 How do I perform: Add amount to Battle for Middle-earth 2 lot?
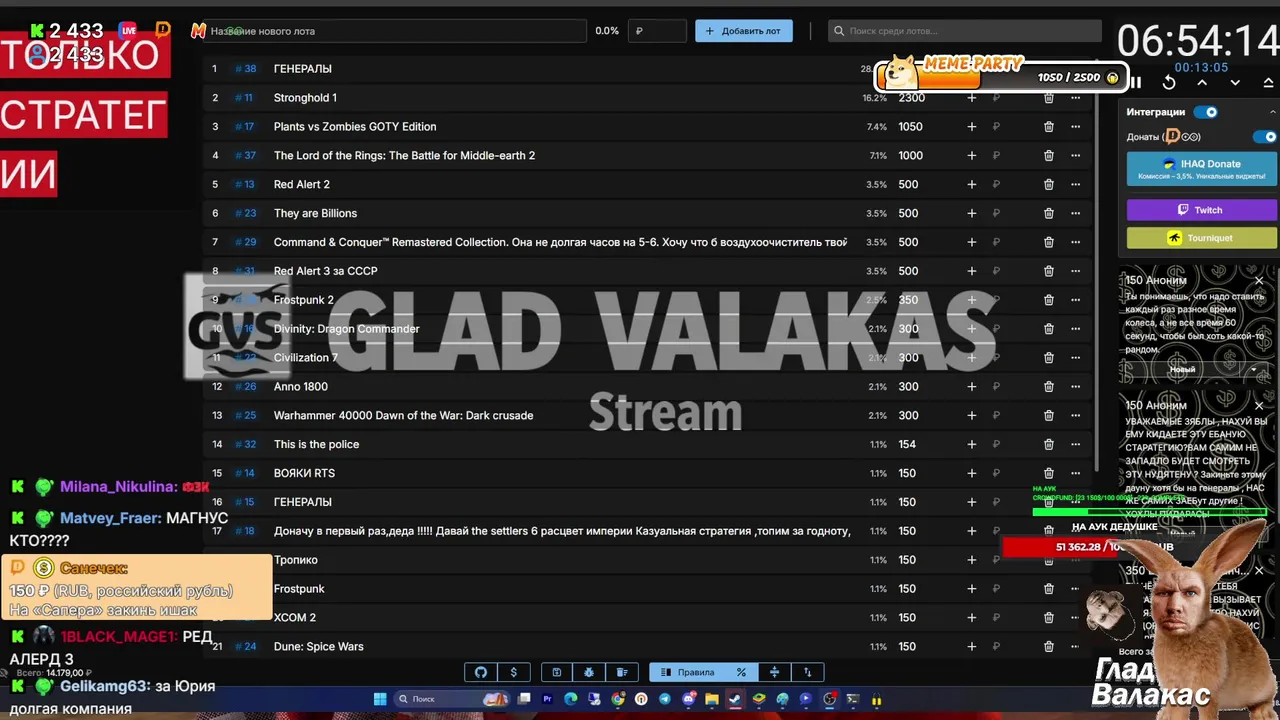pyautogui.click(x=971, y=156)
